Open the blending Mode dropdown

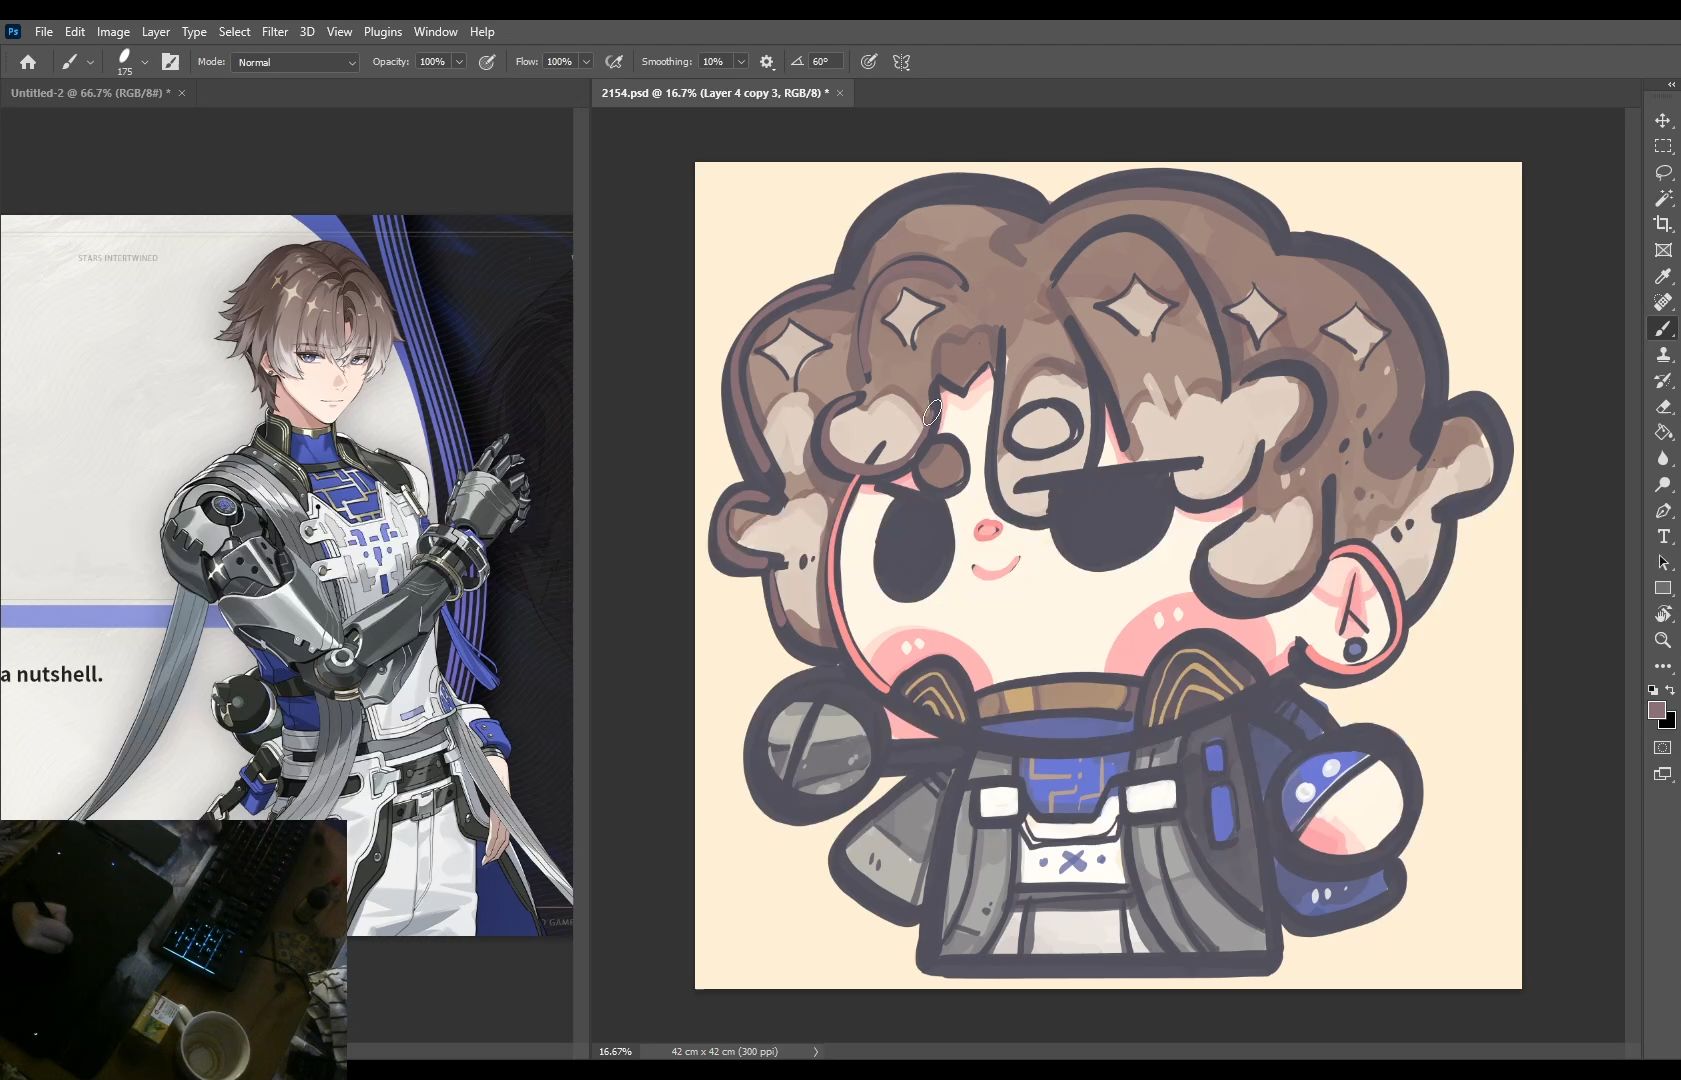295,62
